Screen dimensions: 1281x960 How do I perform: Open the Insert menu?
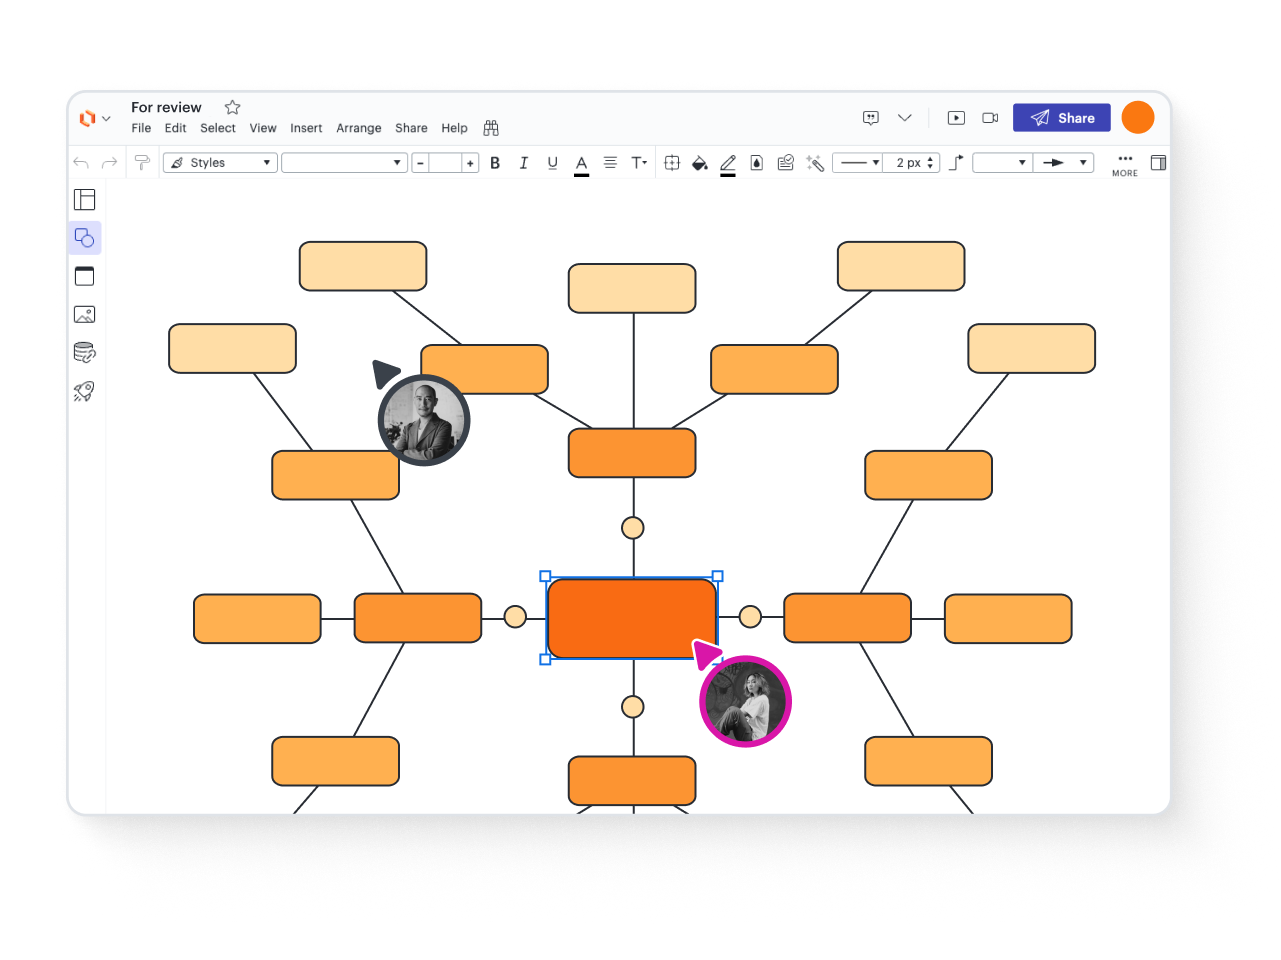tap(306, 128)
